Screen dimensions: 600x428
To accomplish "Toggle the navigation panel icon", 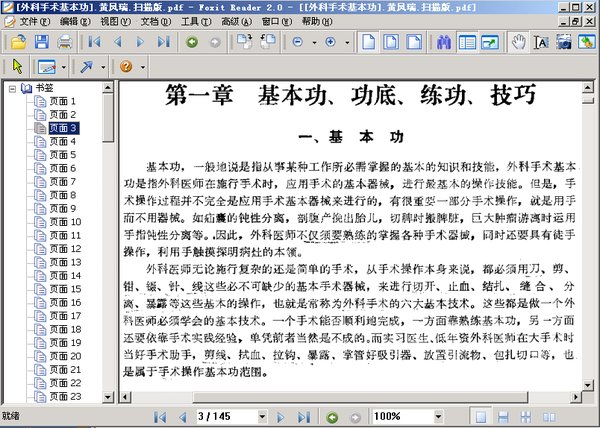I will (x=467, y=42).
